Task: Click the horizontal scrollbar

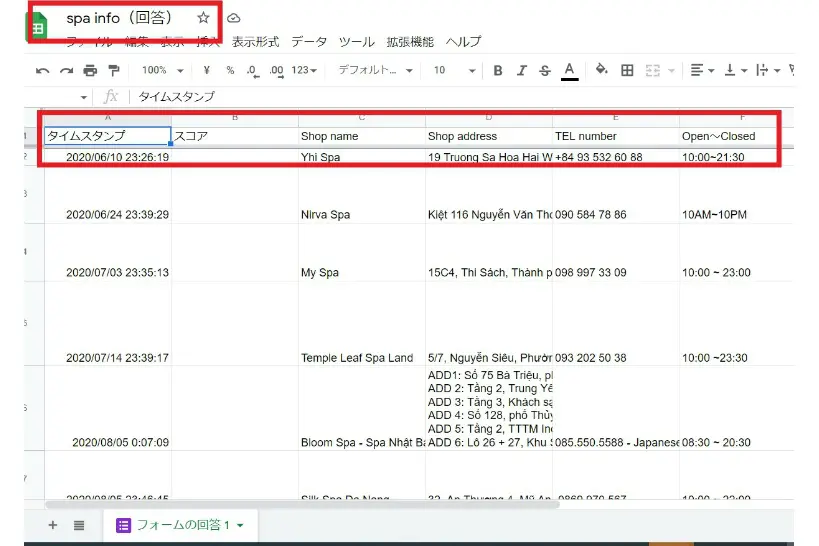Action: point(302,505)
